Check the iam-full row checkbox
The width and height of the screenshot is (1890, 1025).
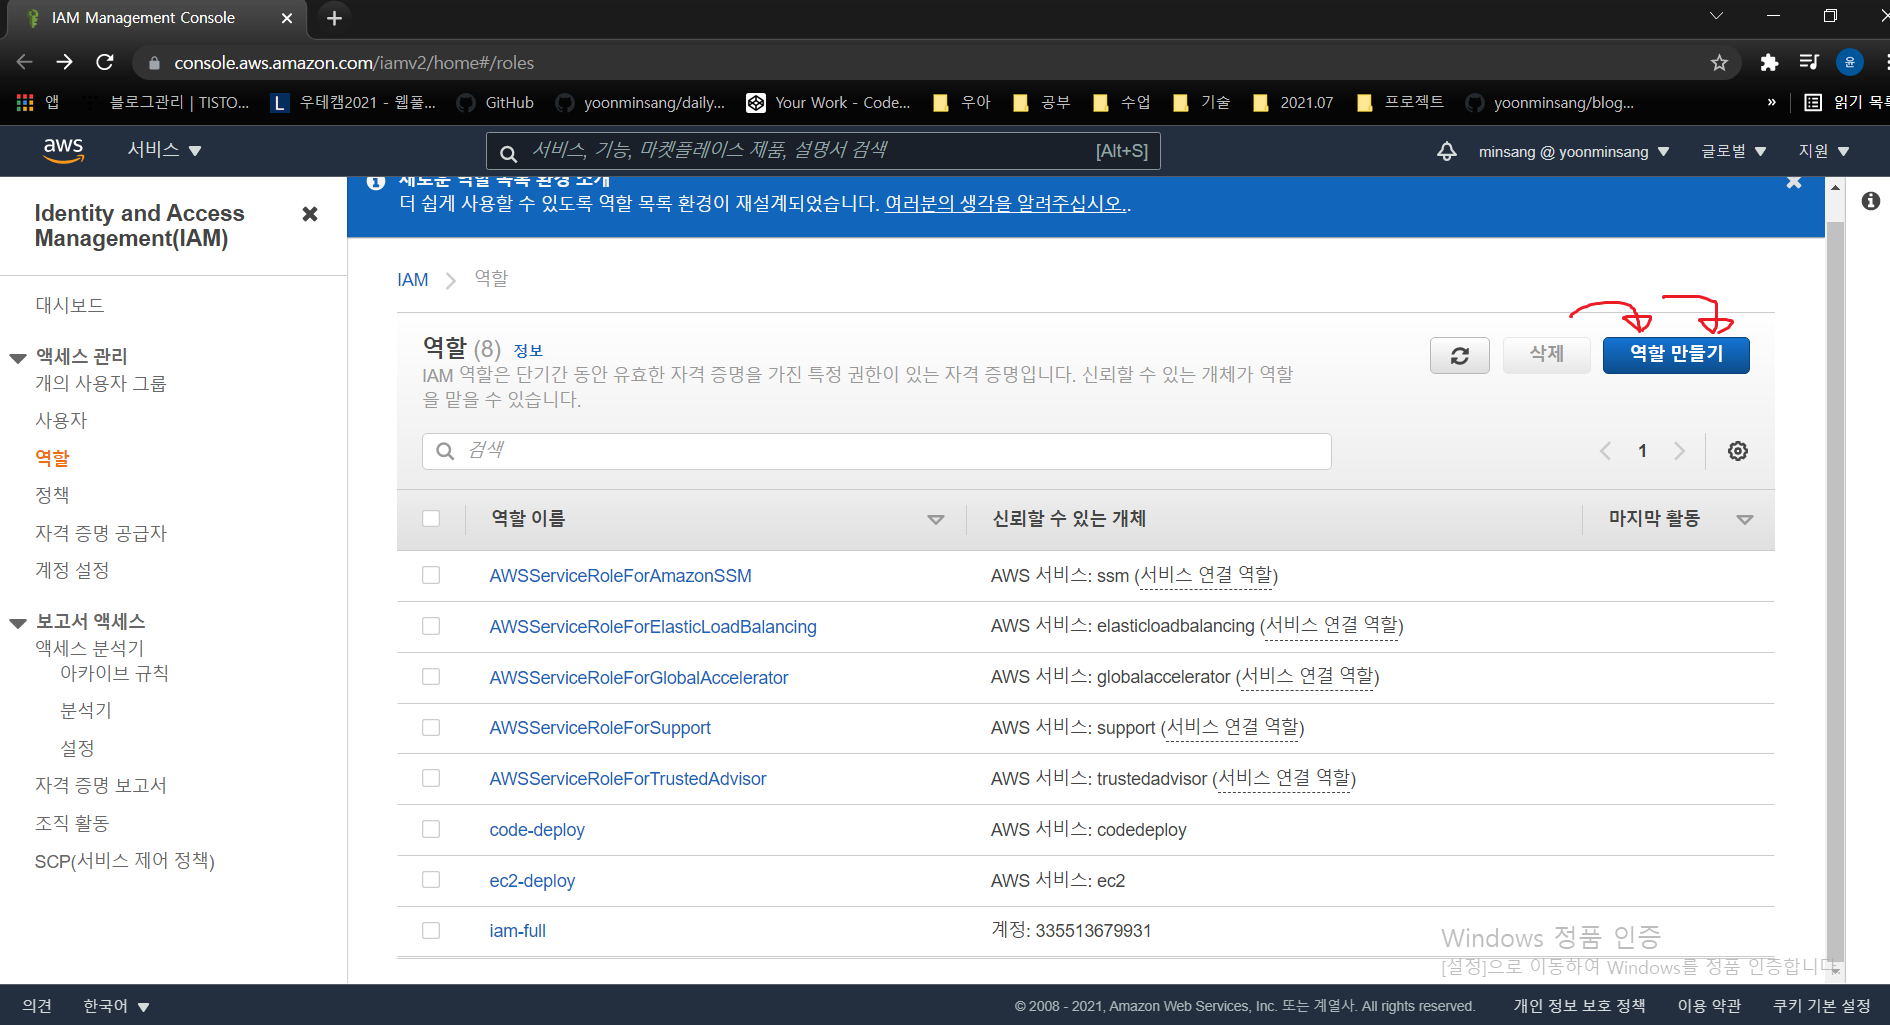pos(431,931)
